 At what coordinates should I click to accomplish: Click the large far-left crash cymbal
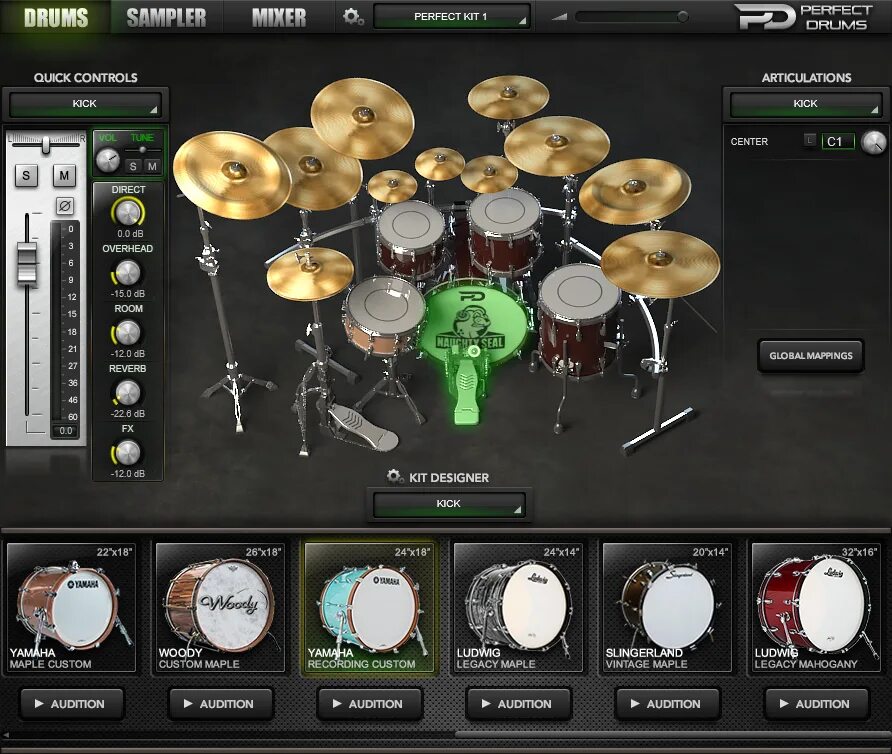[x=232, y=174]
